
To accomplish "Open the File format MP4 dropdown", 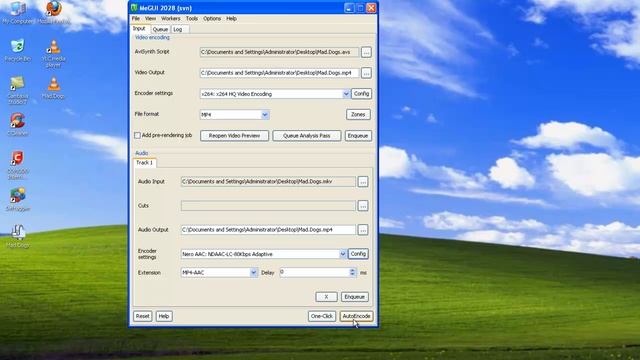I will click(264, 115).
